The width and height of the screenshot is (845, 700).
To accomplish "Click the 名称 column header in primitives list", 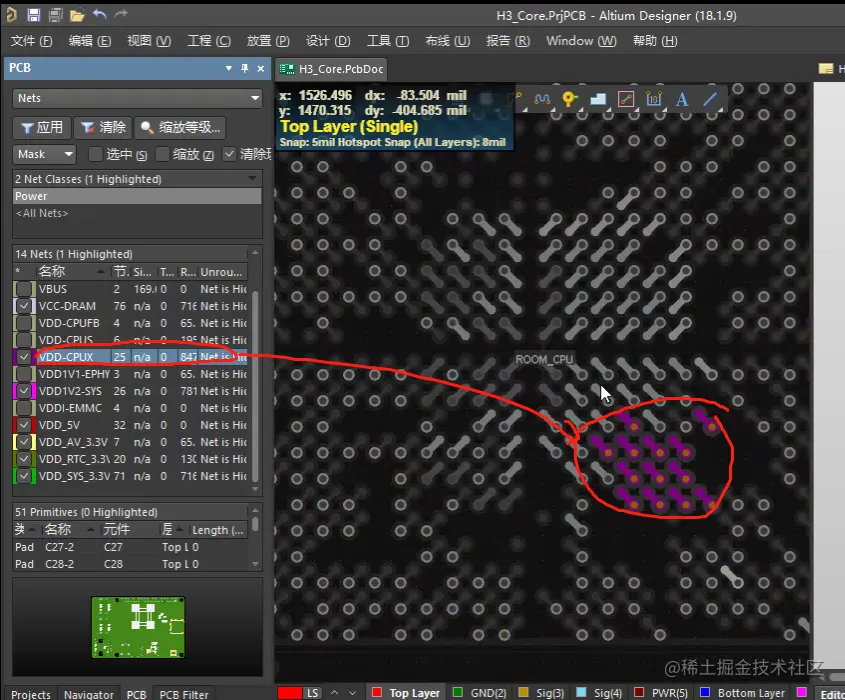I will click(58, 529).
